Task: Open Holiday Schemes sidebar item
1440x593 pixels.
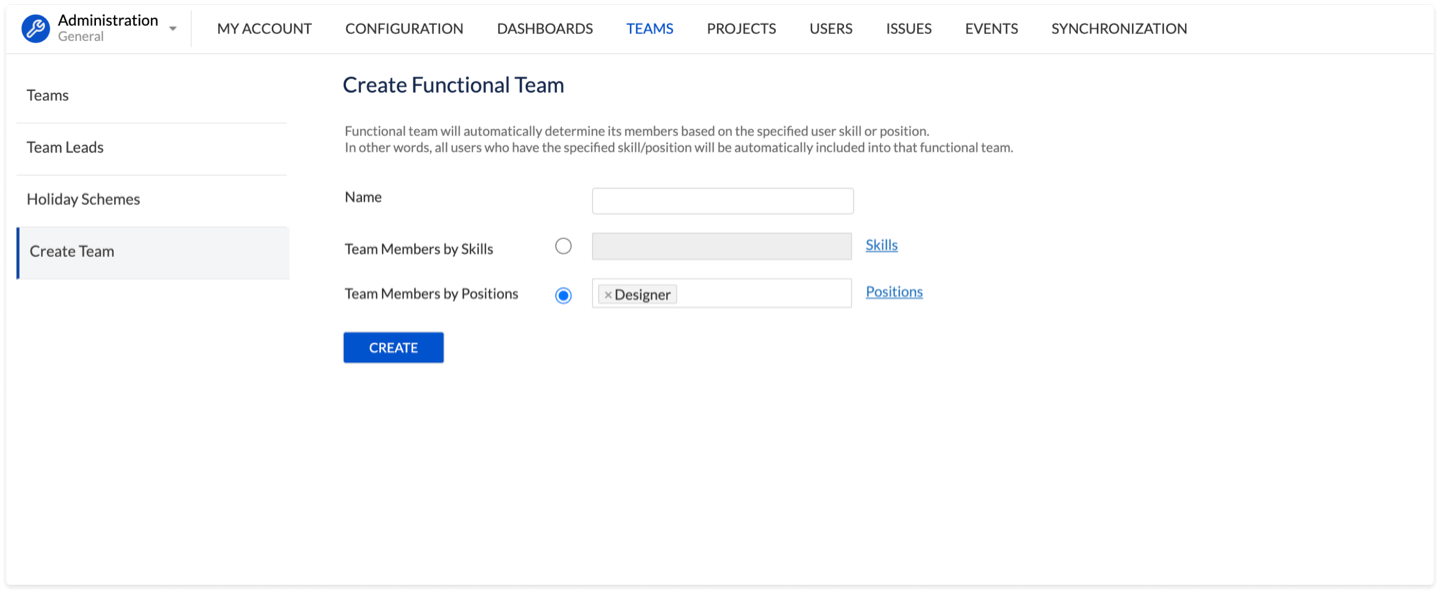Action: pos(83,200)
